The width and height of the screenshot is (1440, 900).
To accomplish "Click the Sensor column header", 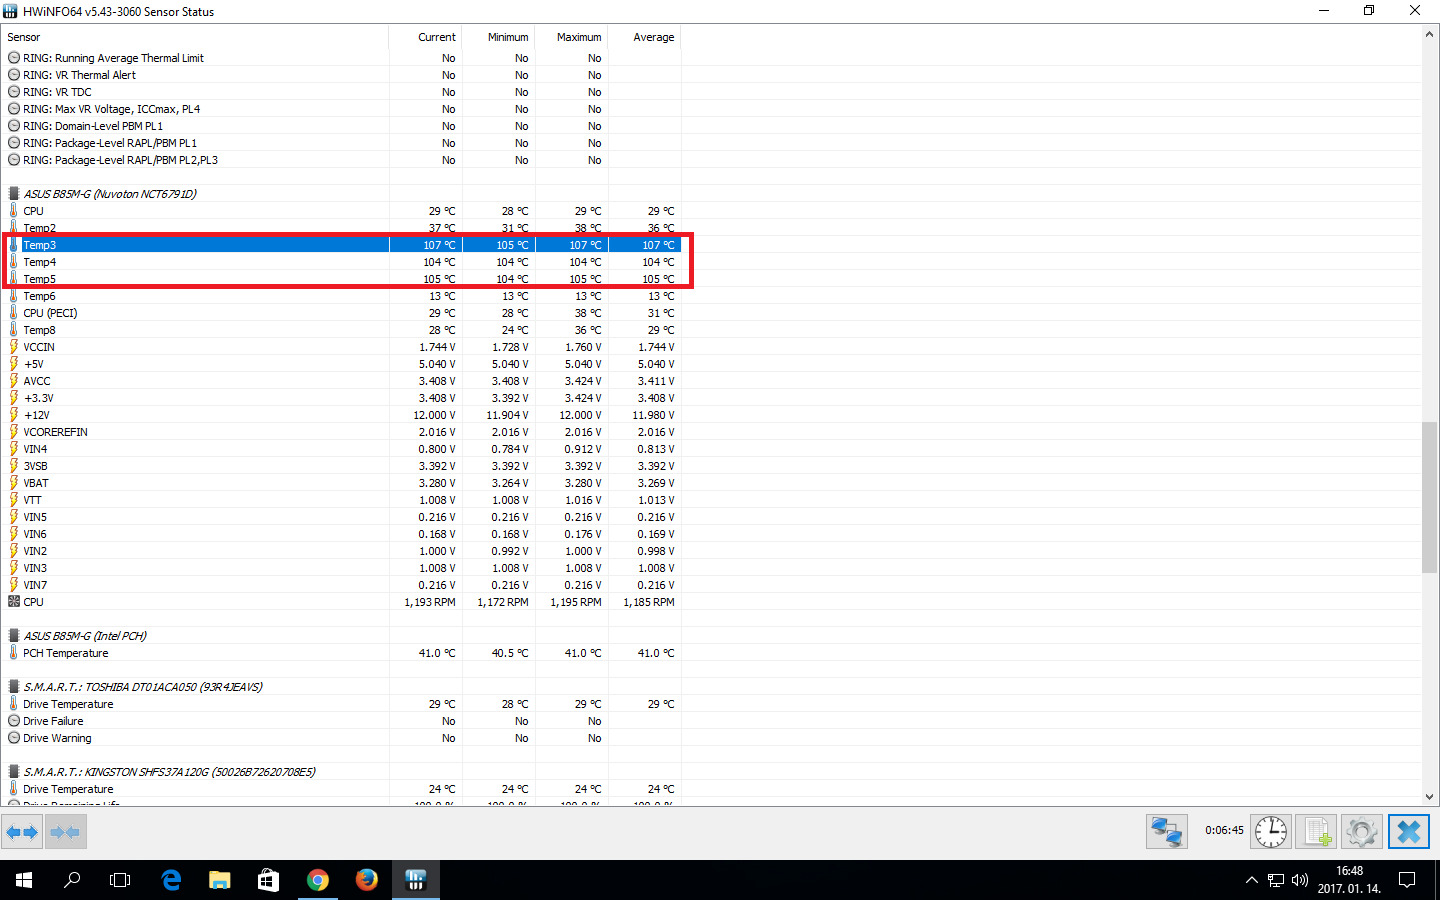I will [195, 37].
